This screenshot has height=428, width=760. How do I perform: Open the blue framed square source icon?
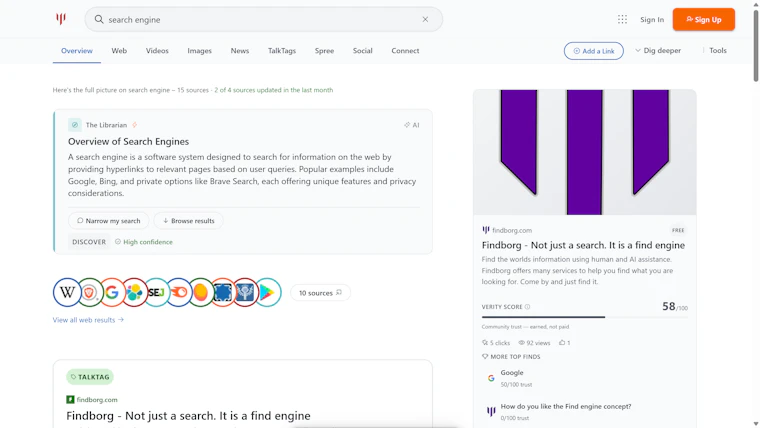(x=223, y=292)
